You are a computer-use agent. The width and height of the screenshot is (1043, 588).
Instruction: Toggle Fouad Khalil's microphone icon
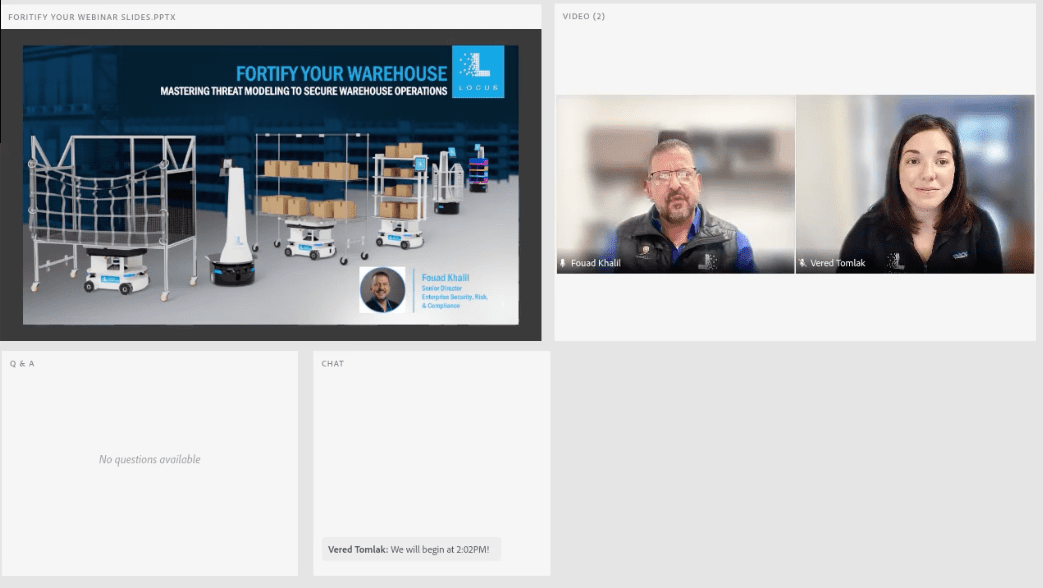(563, 264)
